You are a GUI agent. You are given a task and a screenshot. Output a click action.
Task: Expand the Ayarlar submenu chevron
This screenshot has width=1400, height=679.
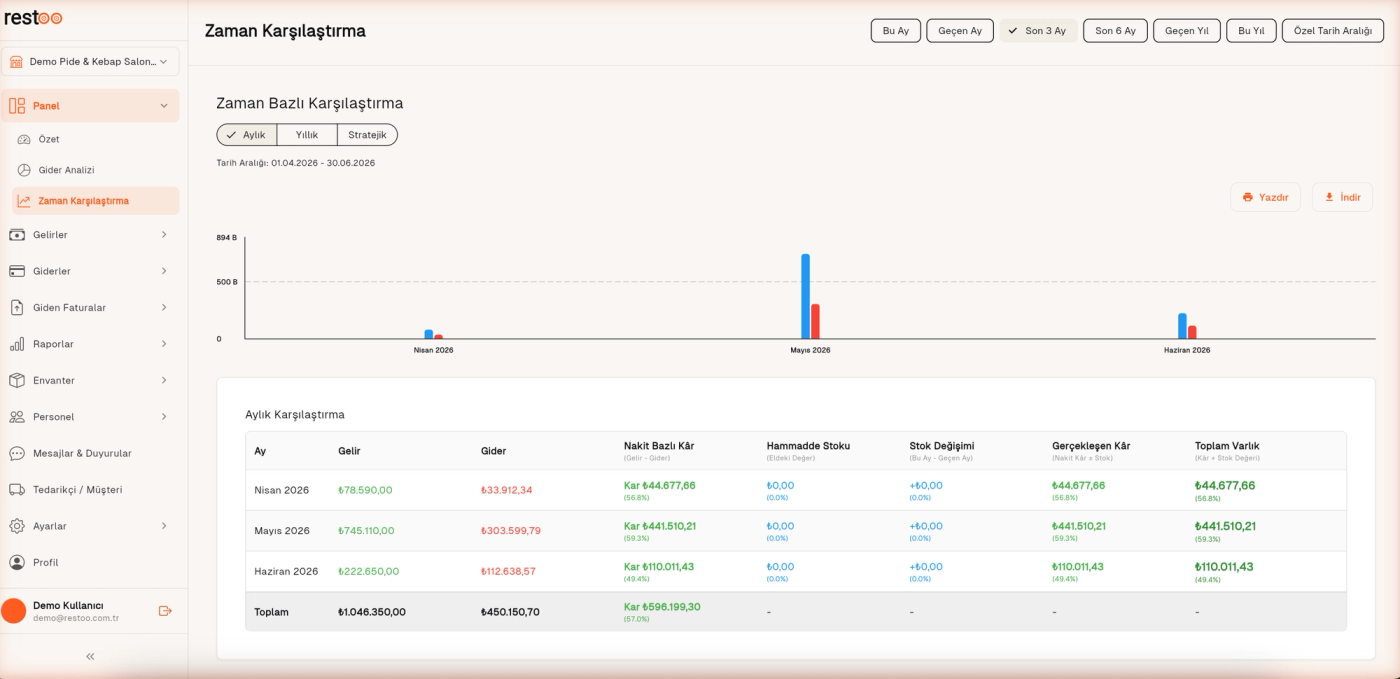[x=164, y=526]
